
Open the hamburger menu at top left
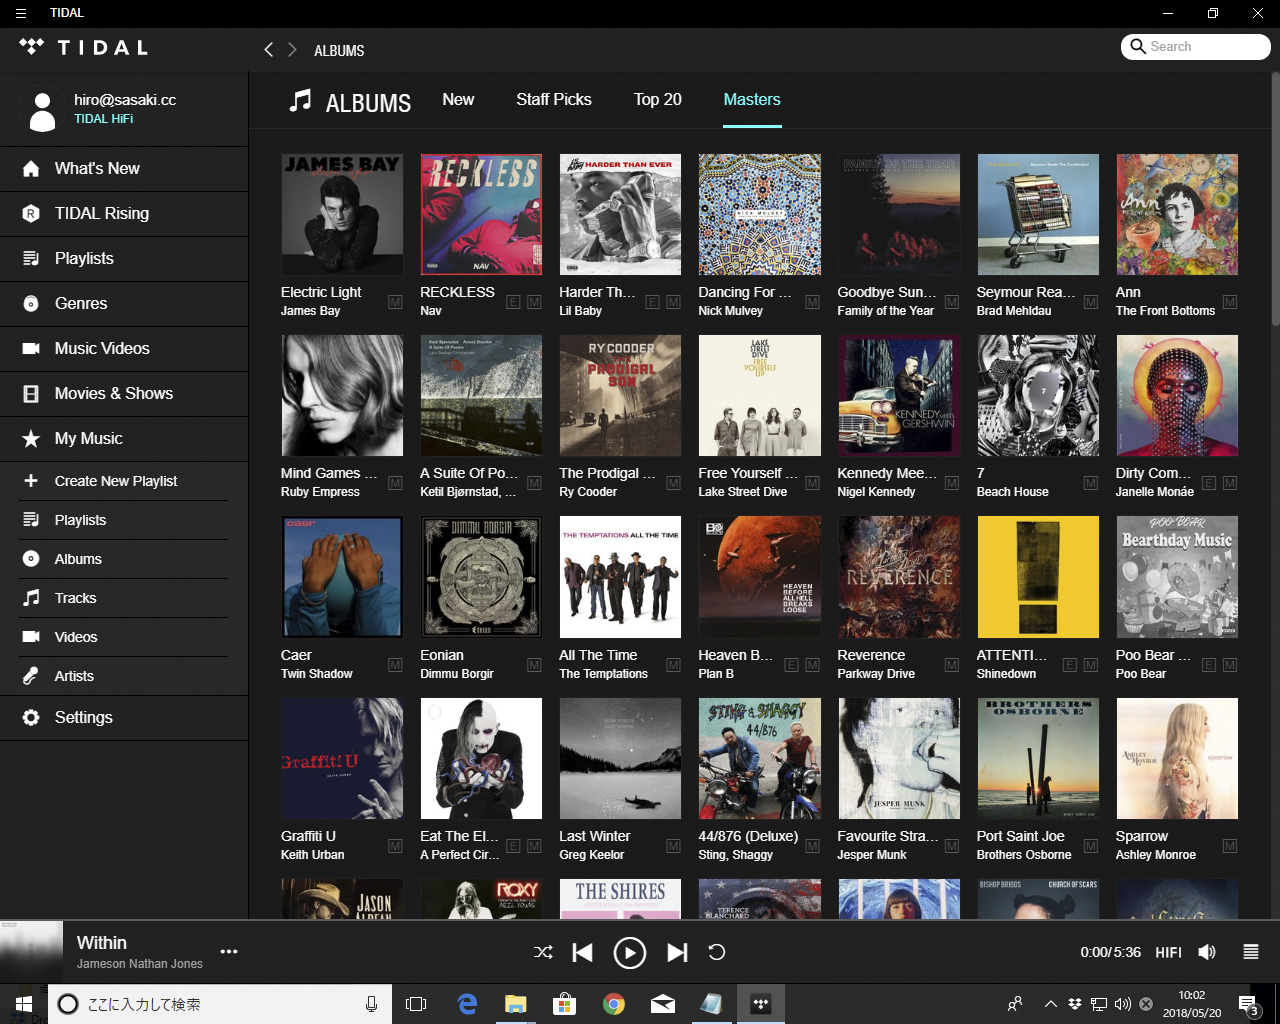19,13
